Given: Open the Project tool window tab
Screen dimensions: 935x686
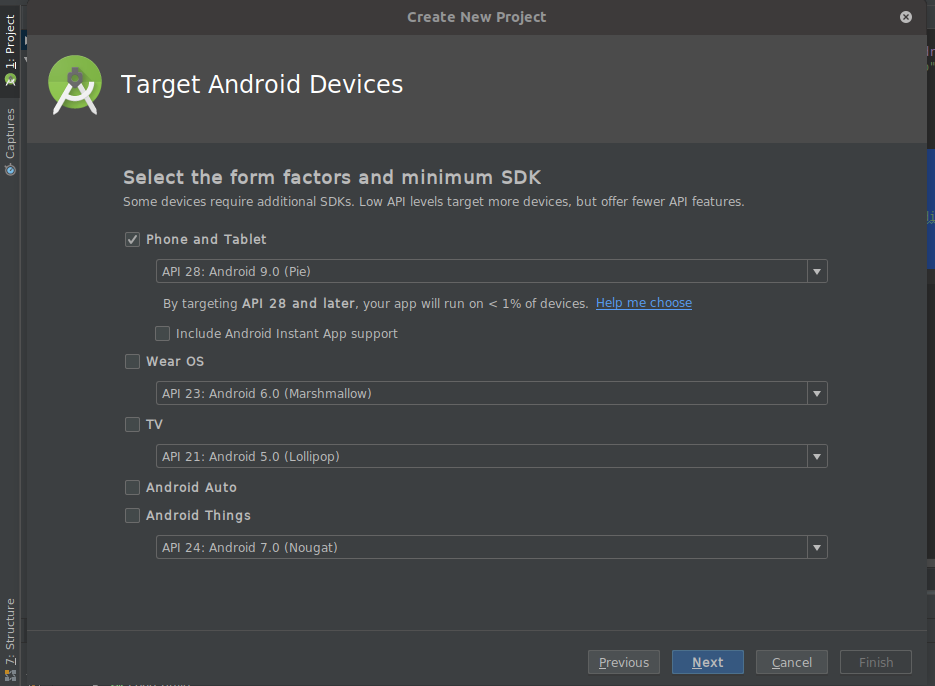Looking at the screenshot, I should pos(10,48).
